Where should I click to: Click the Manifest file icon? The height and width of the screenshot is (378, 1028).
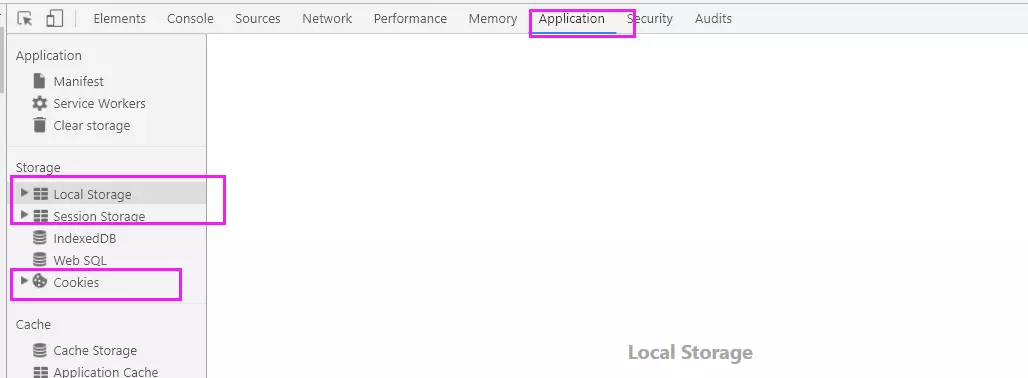point(40,81)
